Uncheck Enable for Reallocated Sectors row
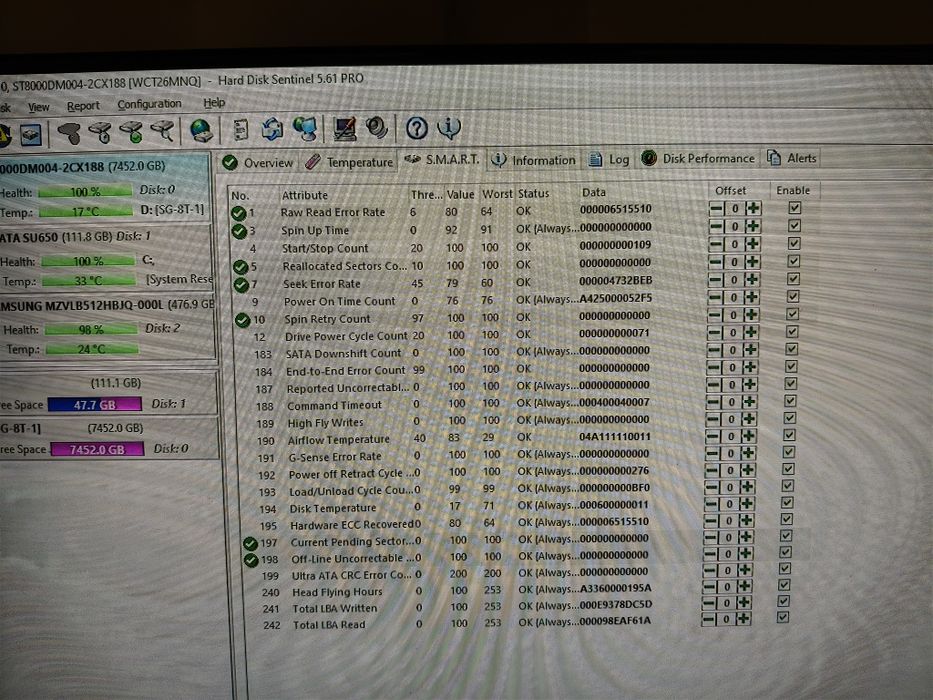Viewport: 933px width, 700px height. point(794,261)
